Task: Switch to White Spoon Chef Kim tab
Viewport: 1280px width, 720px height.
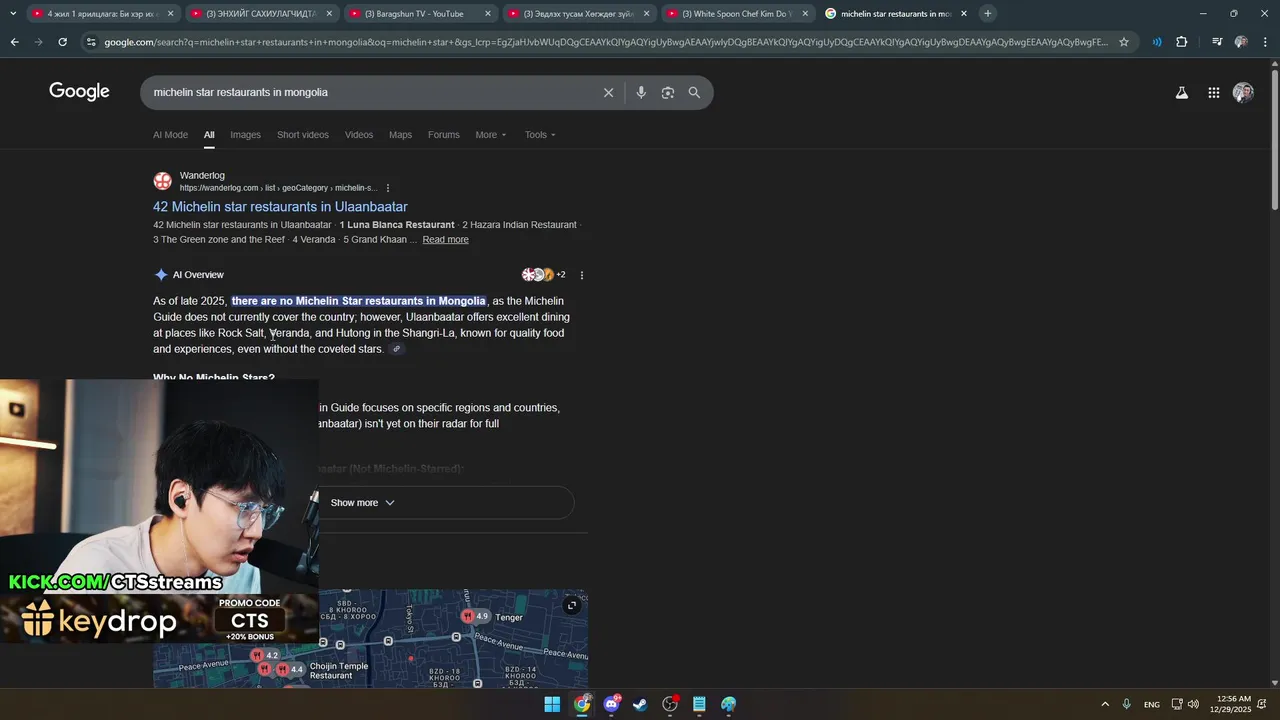Action: (x=736, y=14)
